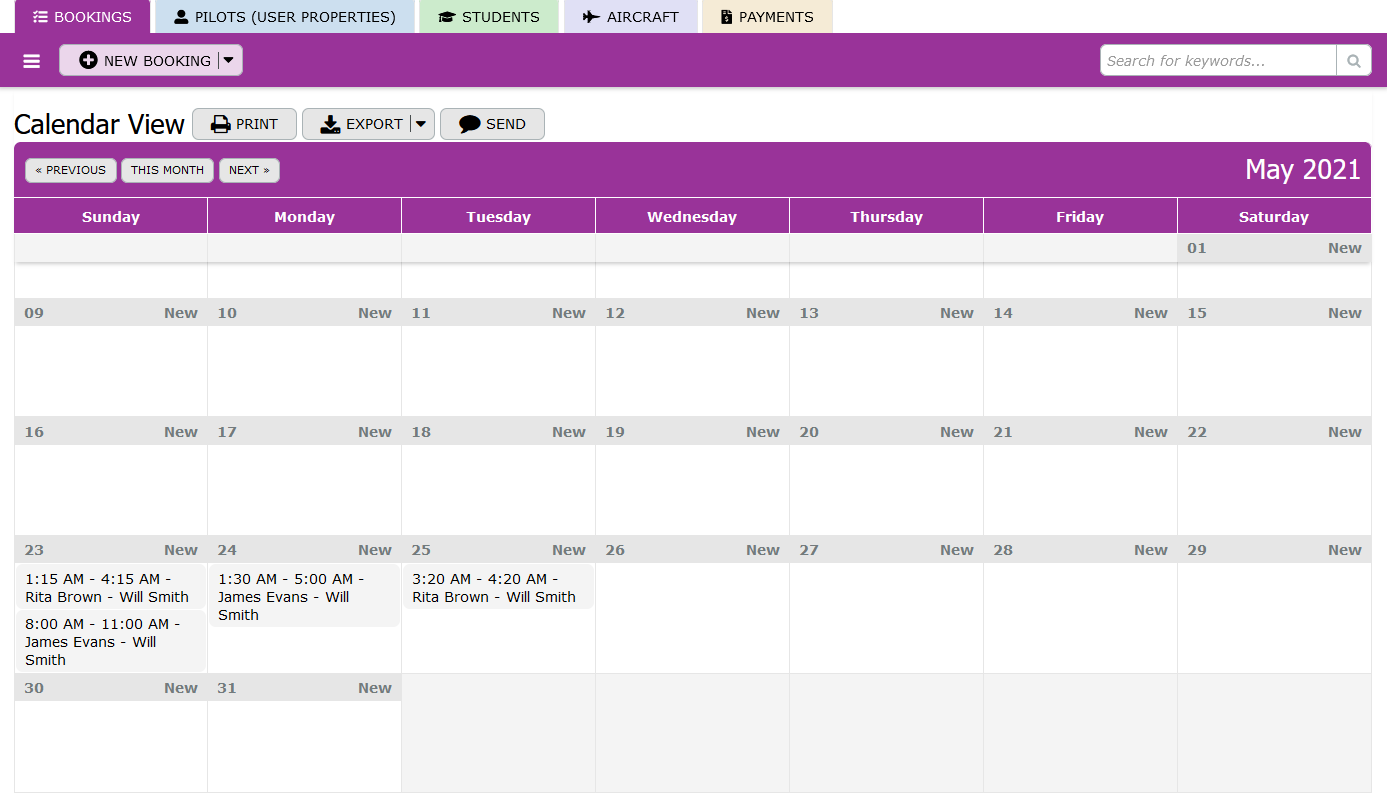This screenshot has height=807, width=1387.
Task: Add new booking on May 26
Action: click(x=762, y=550)
